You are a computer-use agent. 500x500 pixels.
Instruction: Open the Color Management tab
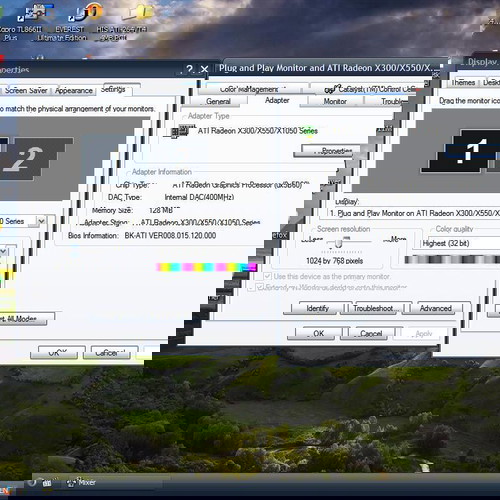coord(250,89)
